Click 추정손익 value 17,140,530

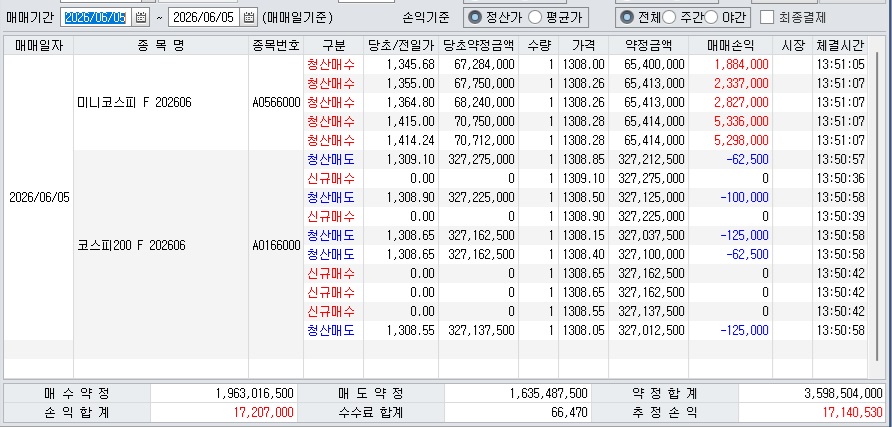tap(853, 412)
